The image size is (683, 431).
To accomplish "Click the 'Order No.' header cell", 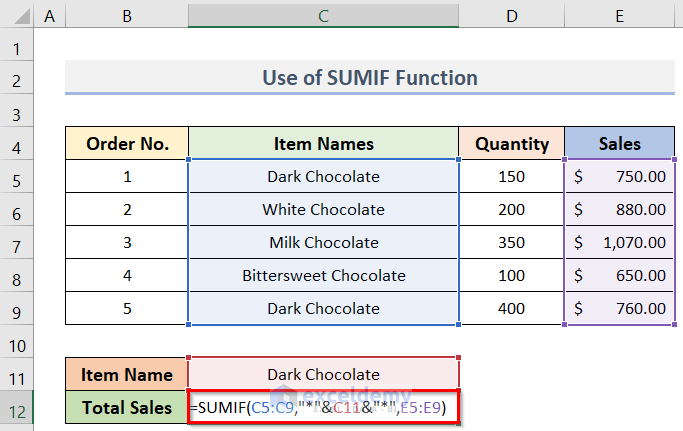I will tap(126, 143).
